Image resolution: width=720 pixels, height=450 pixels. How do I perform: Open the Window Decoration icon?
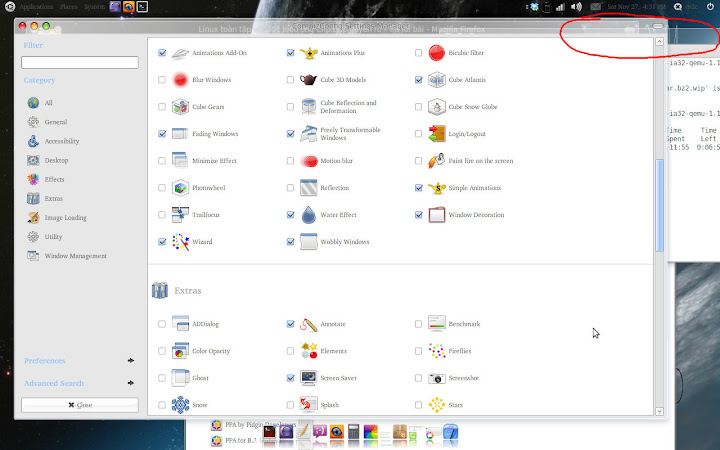pyautogui.click(x=437, y=215)
